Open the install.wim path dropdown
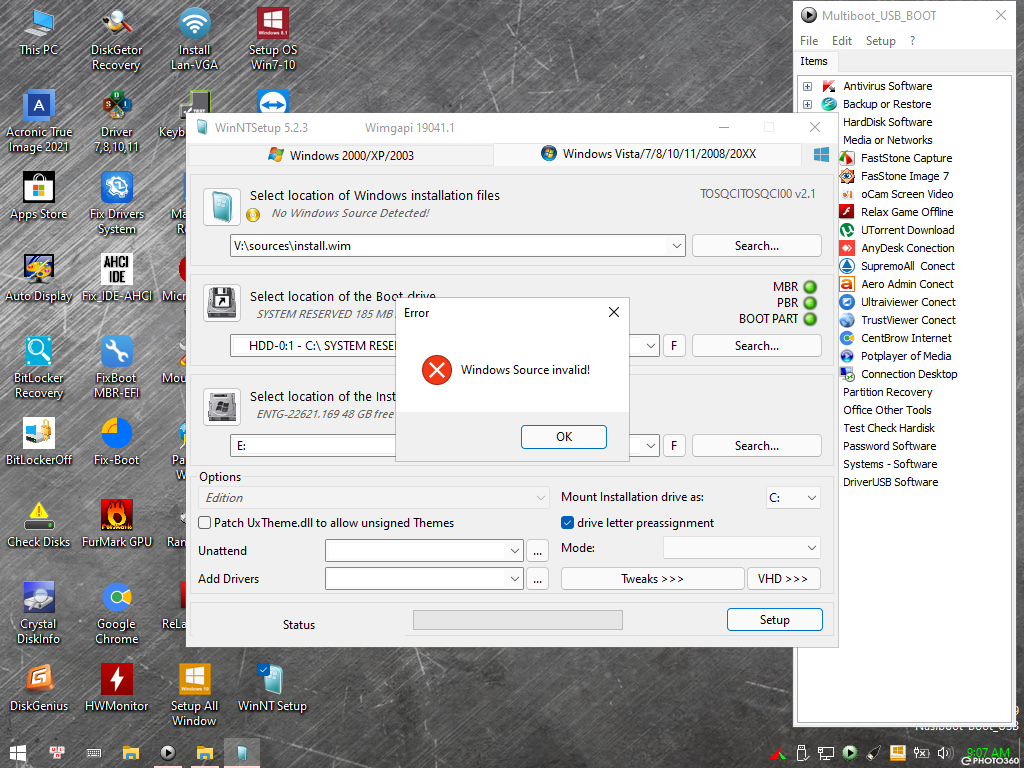1024x768 pixels. pos(676,246)
